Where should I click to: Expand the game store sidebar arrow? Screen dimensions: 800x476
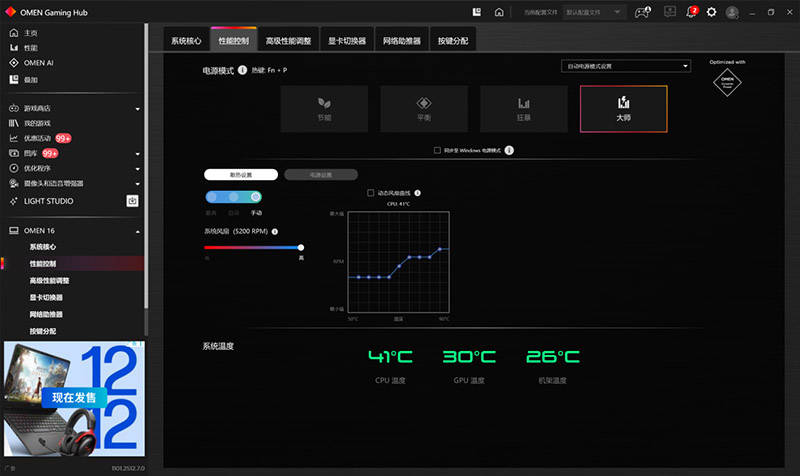click(x=137, y=109)
